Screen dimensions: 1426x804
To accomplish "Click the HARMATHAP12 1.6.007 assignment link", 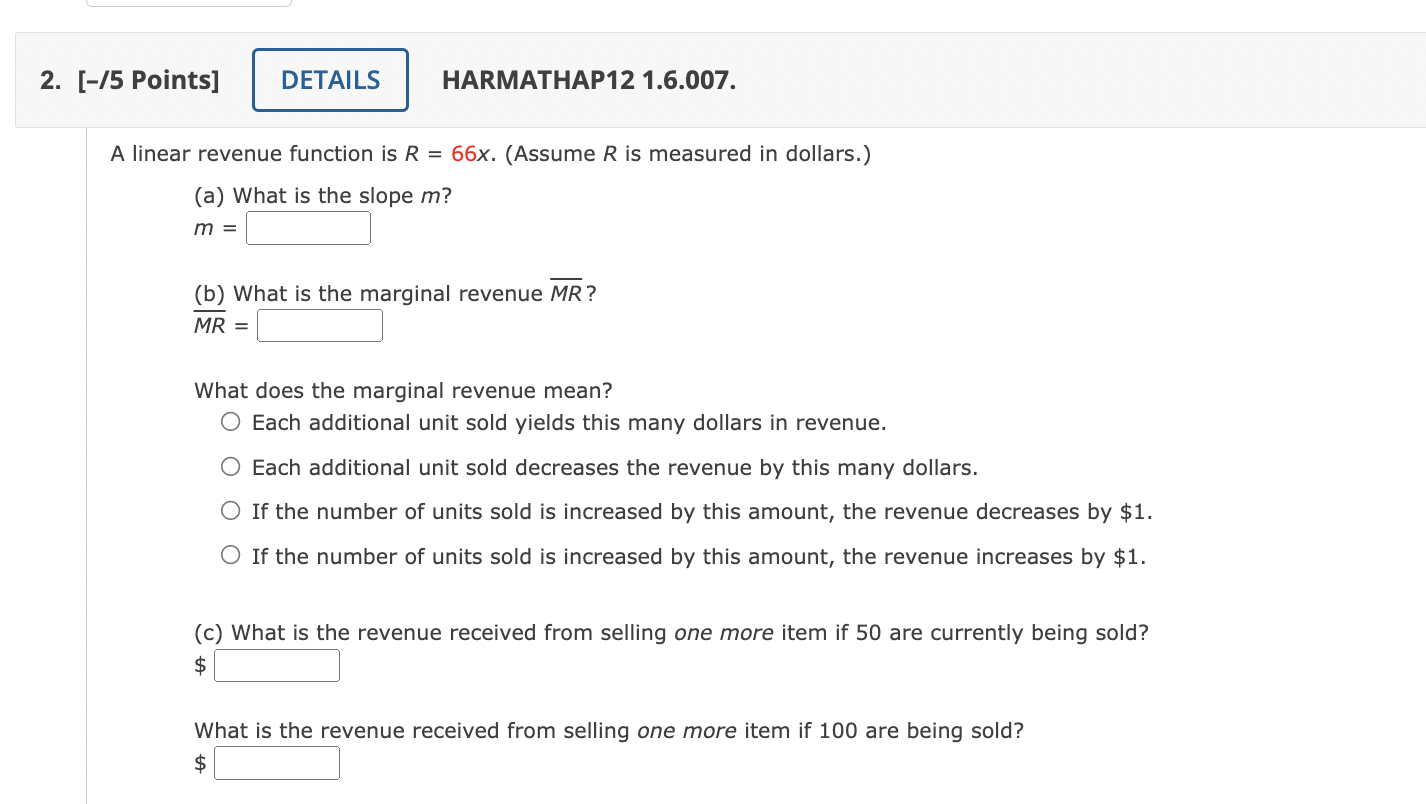I will pos(590,81).
